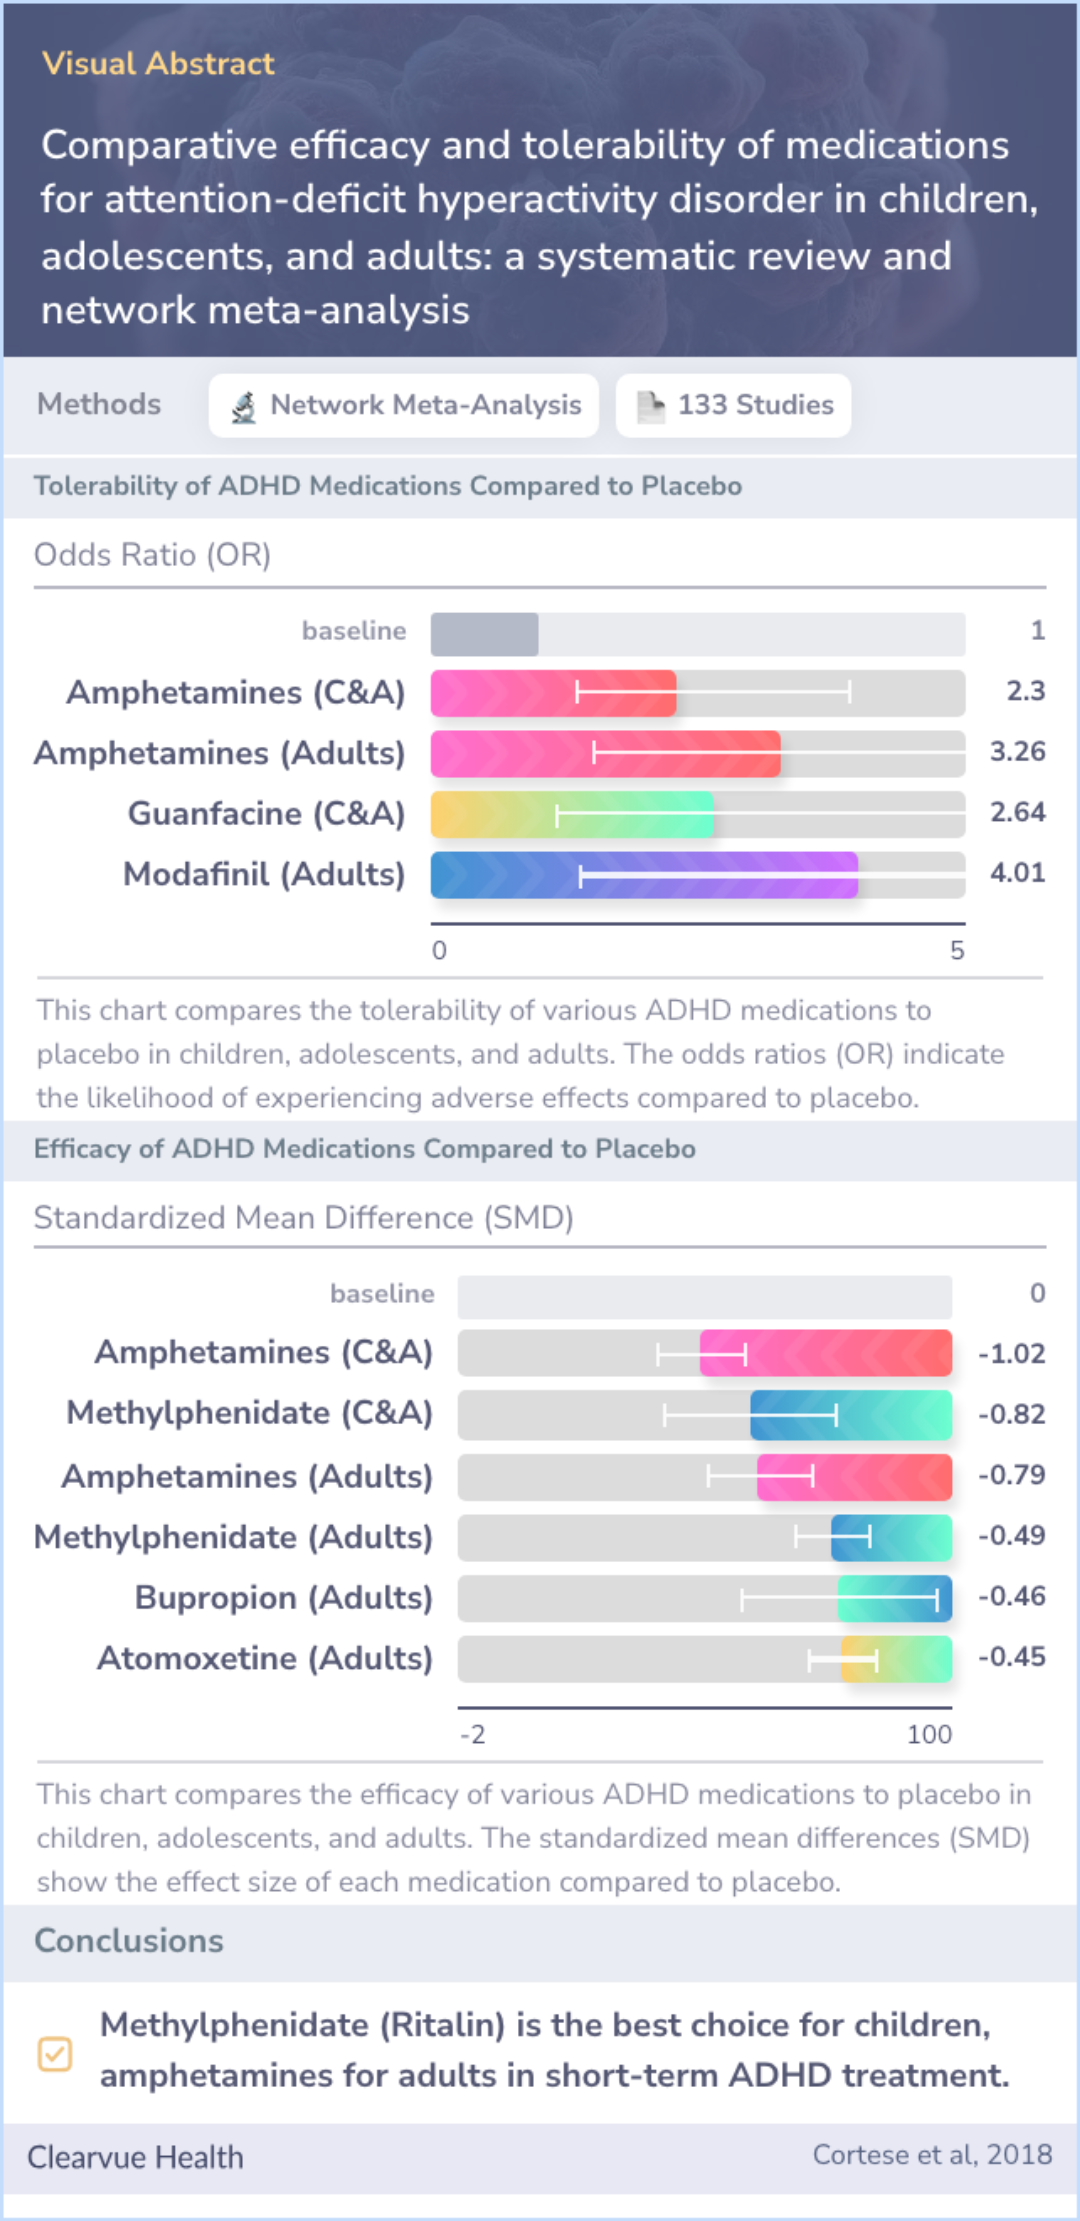This screenshot has height=2221, width=1080.
Task: Click the gray baseline bar in tolerability chart
Action: coord(485,635)
